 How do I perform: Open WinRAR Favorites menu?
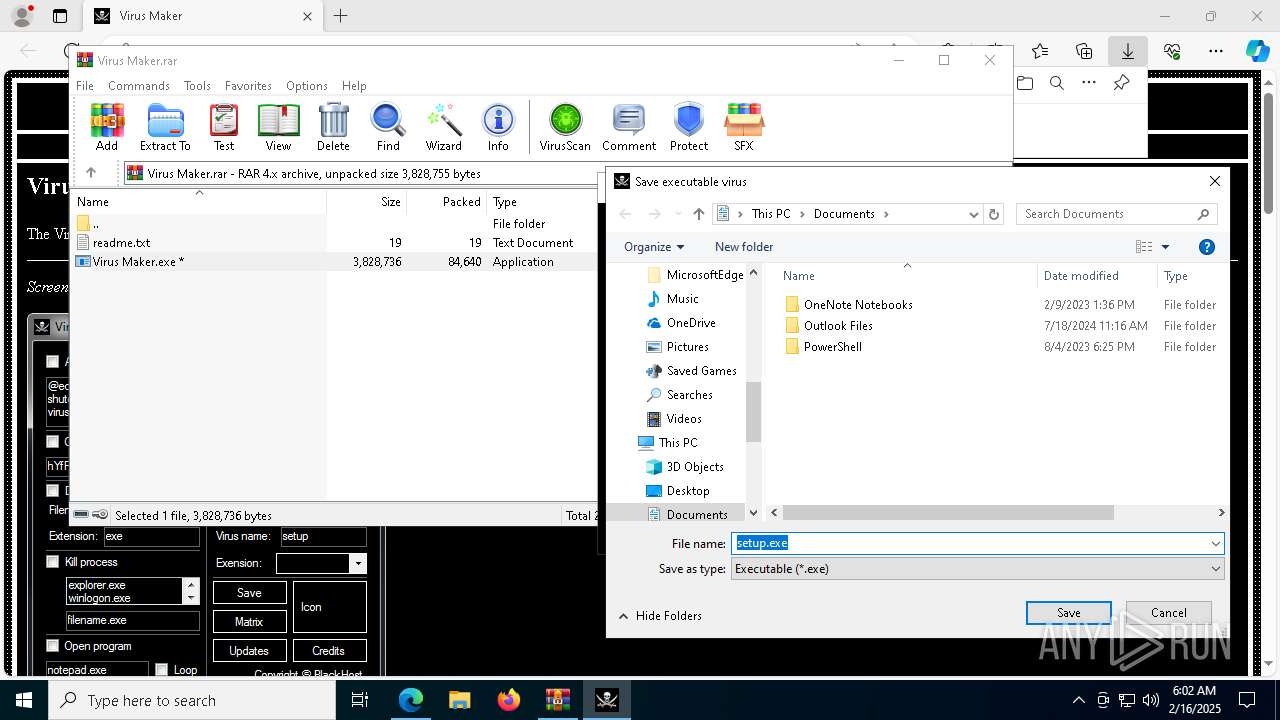(x=248, y=86)
